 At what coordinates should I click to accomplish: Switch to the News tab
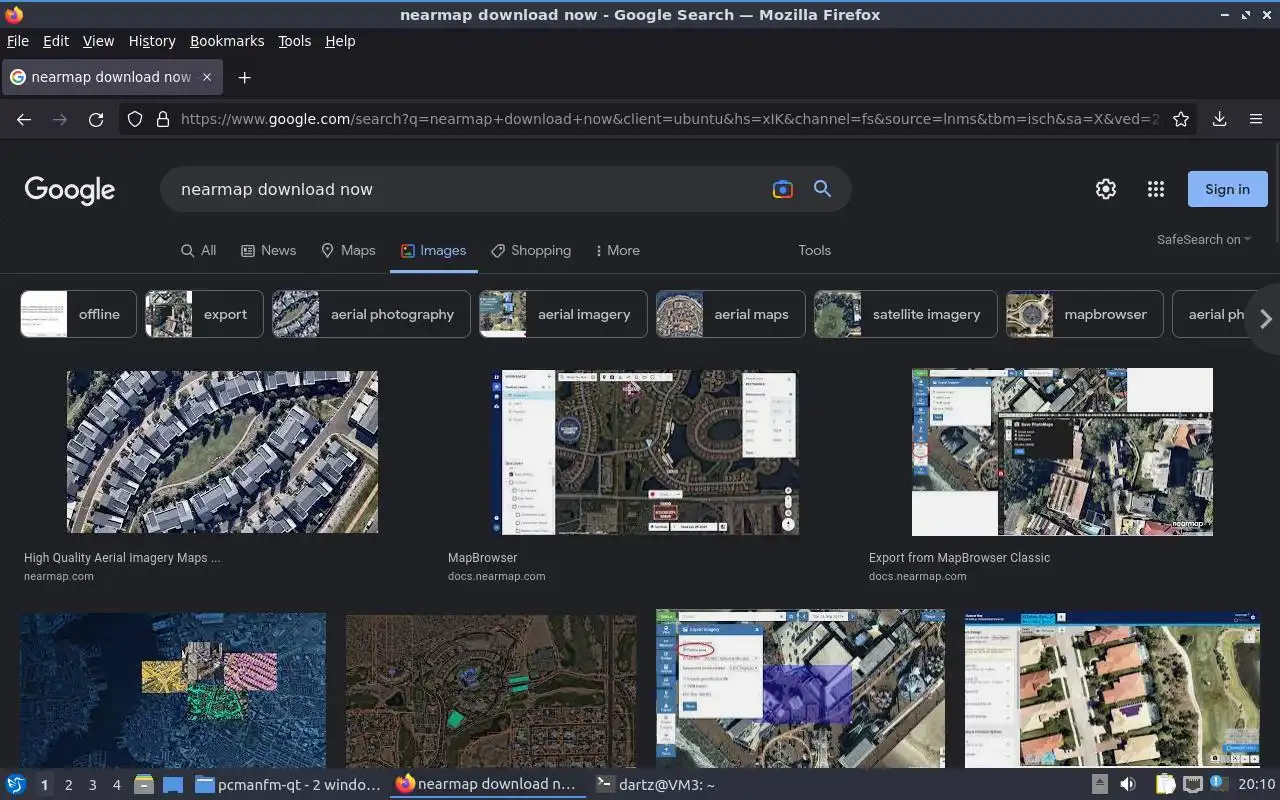(269, 250)
